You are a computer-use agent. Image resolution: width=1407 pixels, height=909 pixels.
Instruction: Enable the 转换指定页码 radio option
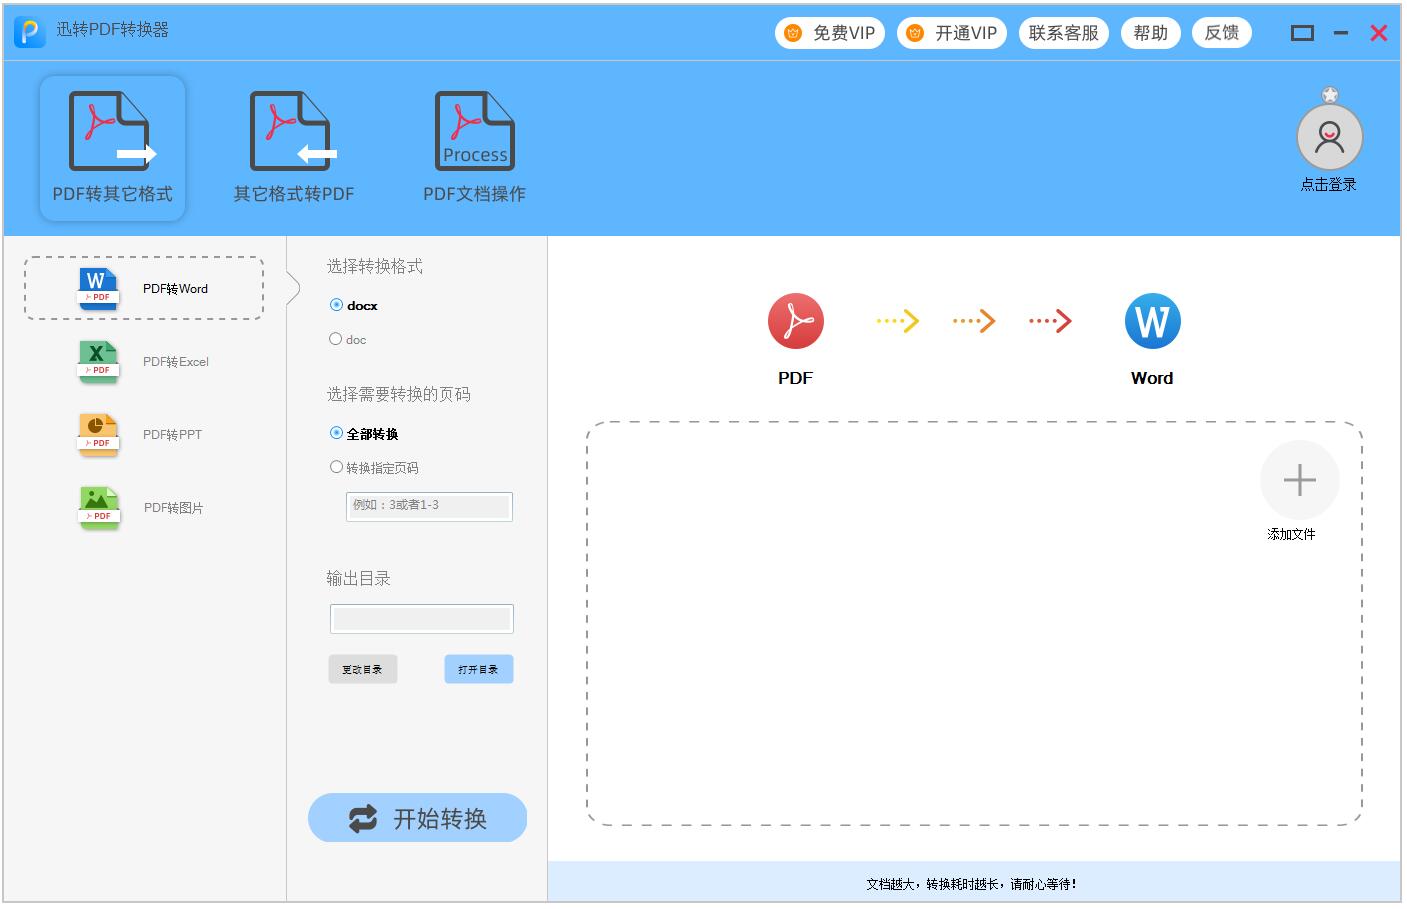point(336,467)
